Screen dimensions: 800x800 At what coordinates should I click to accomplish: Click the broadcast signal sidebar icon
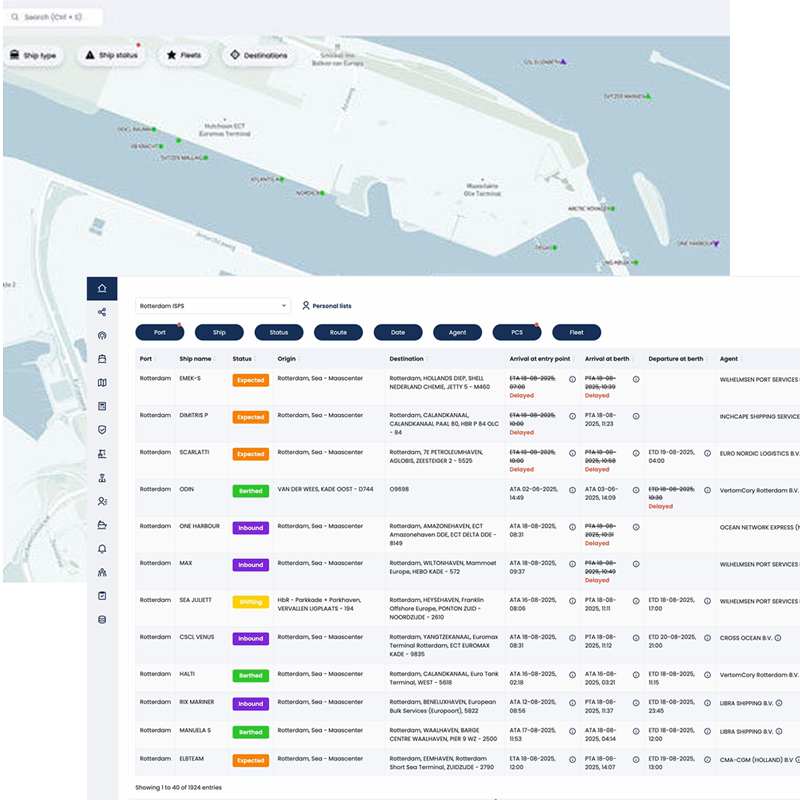(x=102, y=336)
